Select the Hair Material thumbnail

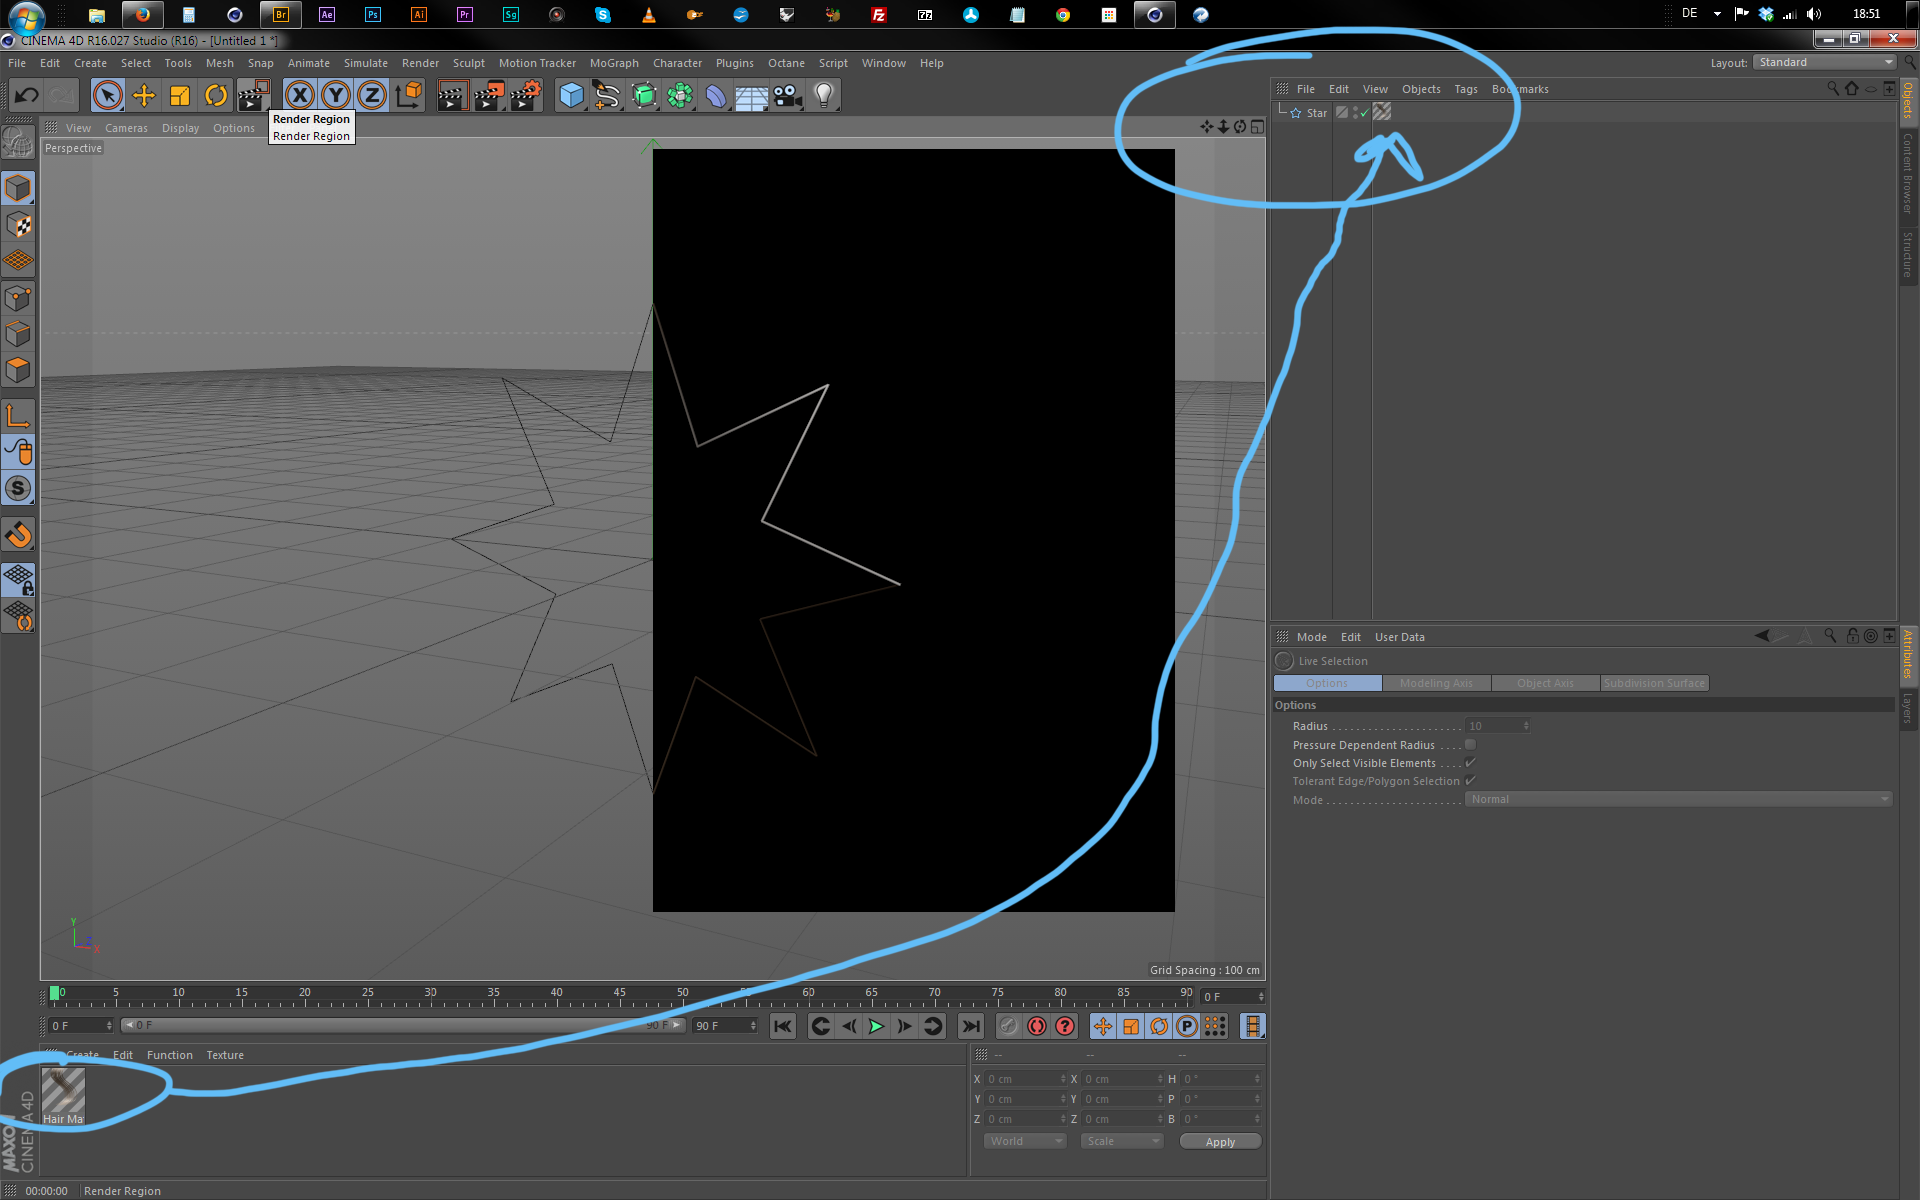pos(63,1092)
